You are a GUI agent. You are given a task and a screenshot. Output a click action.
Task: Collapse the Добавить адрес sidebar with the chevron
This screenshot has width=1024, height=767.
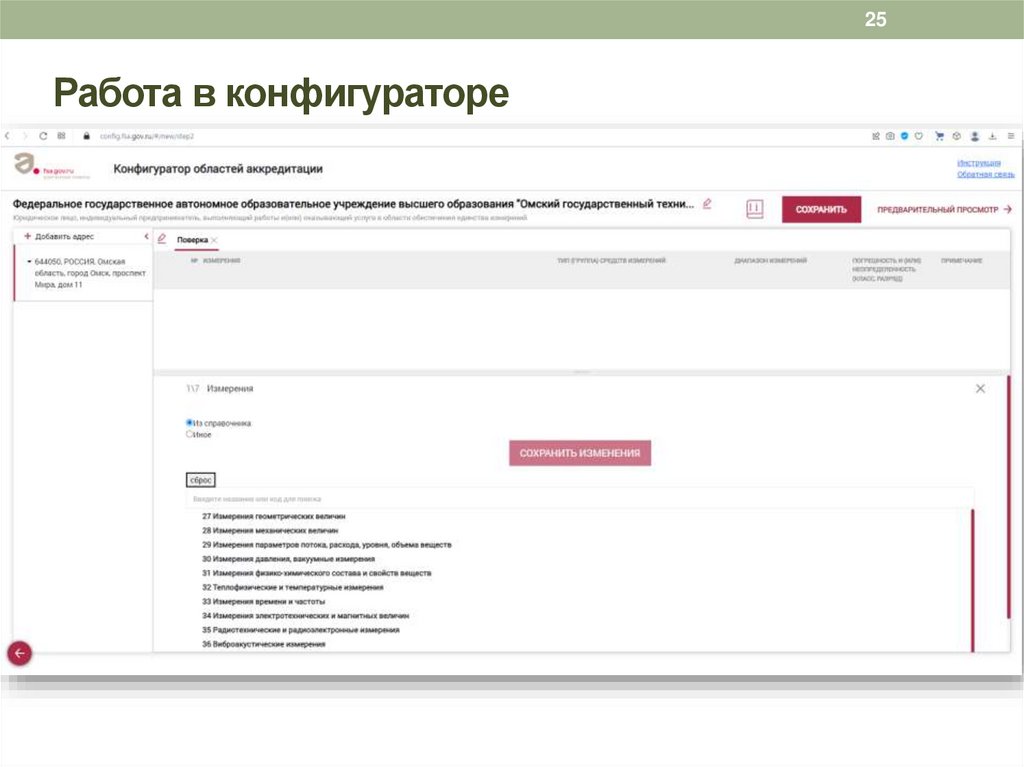pos(147,235)
